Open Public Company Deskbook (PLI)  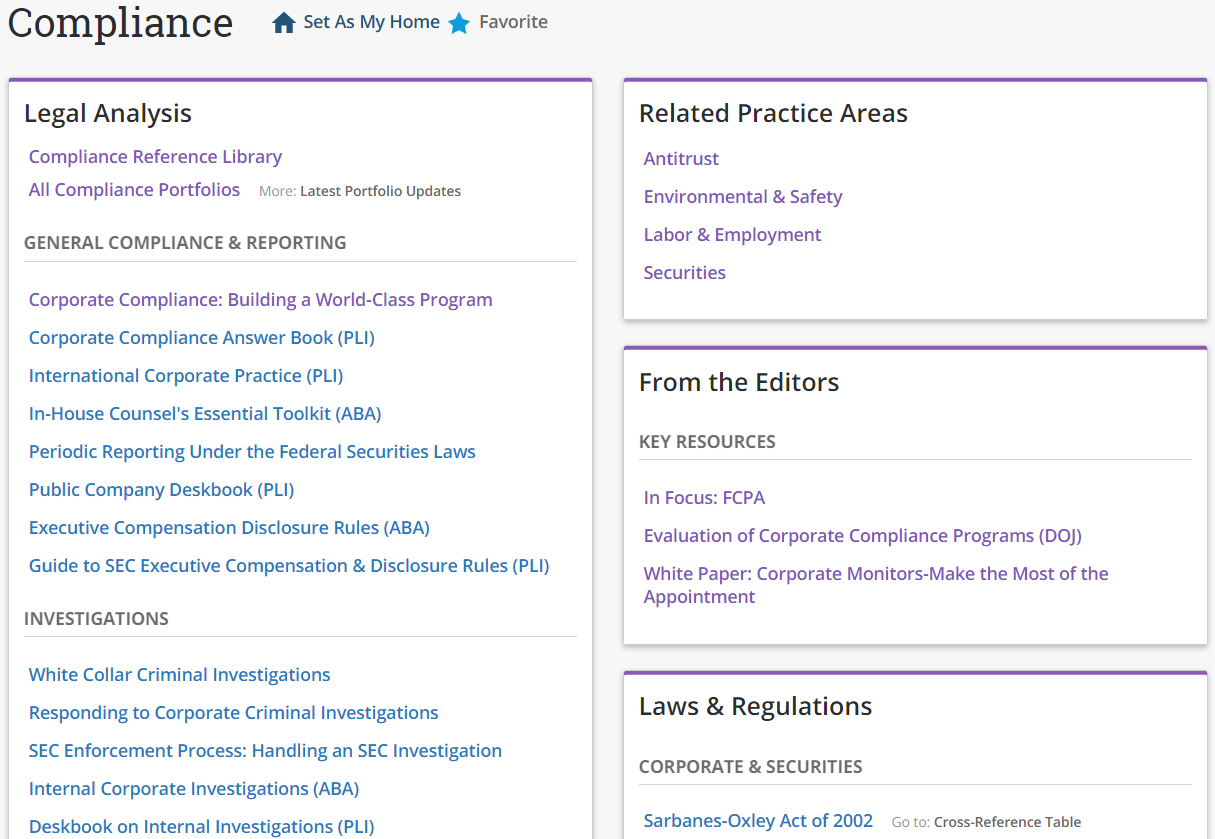point(161,490)
